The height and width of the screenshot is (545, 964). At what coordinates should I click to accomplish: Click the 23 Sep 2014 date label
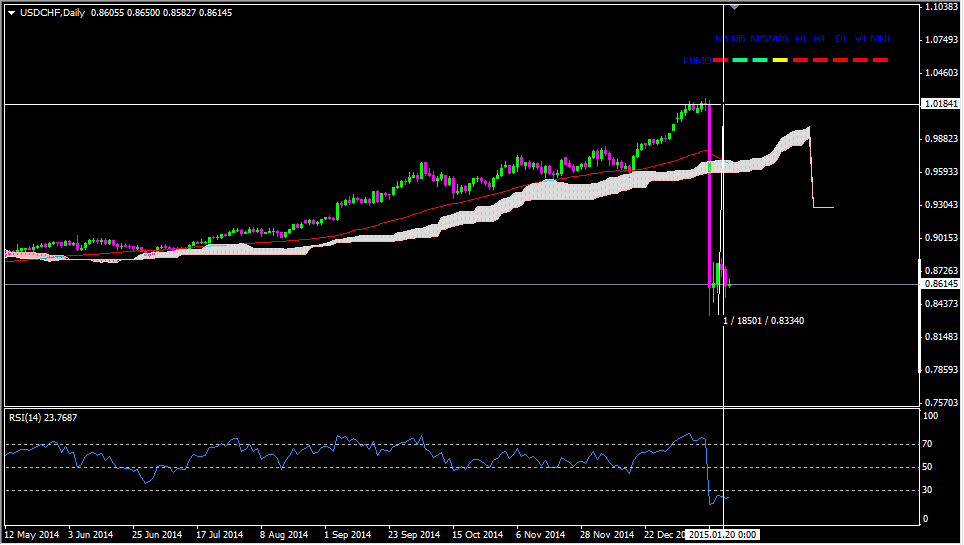coord(414,535)
